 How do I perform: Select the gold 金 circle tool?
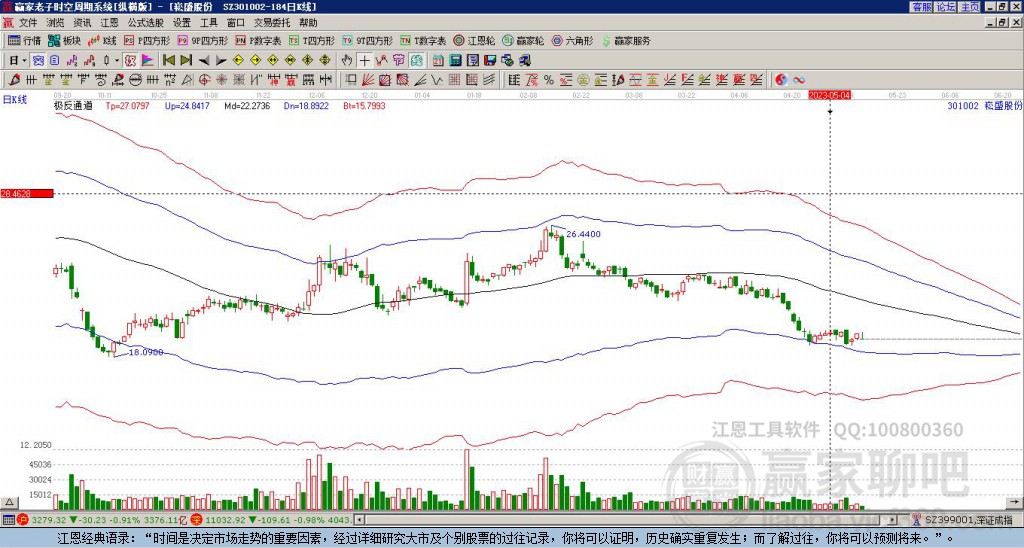coord(584,80)
